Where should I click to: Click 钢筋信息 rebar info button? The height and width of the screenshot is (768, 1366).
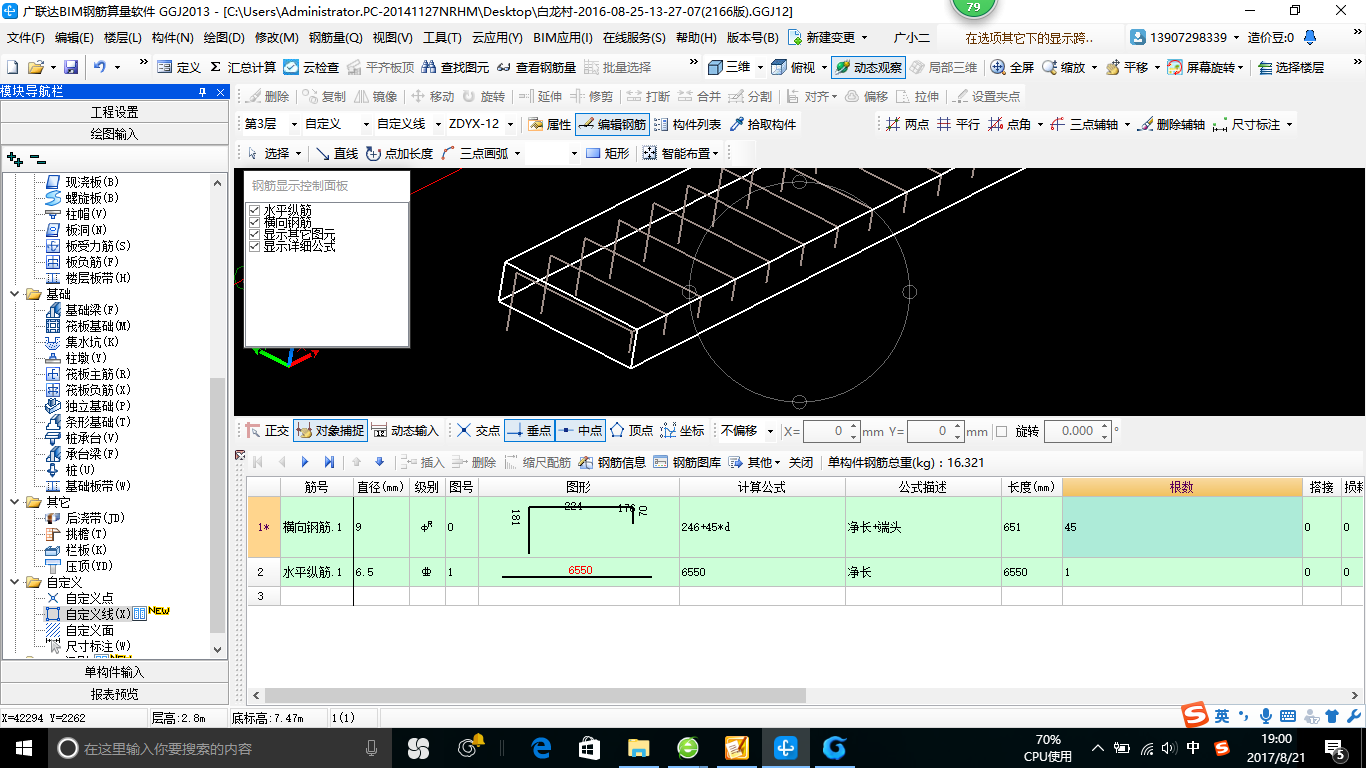coord(612,462)
